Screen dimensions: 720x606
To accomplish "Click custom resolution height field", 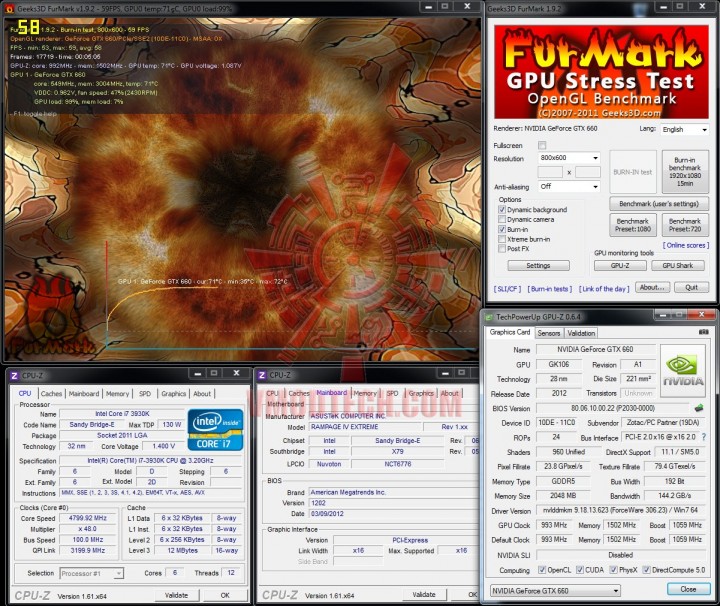I will [588, 172].
